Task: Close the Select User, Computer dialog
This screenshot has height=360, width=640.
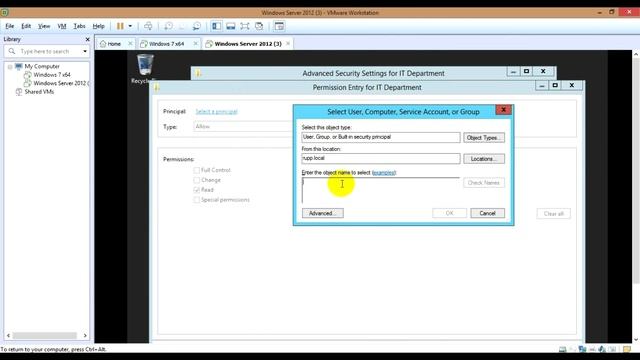Action: 504,110
